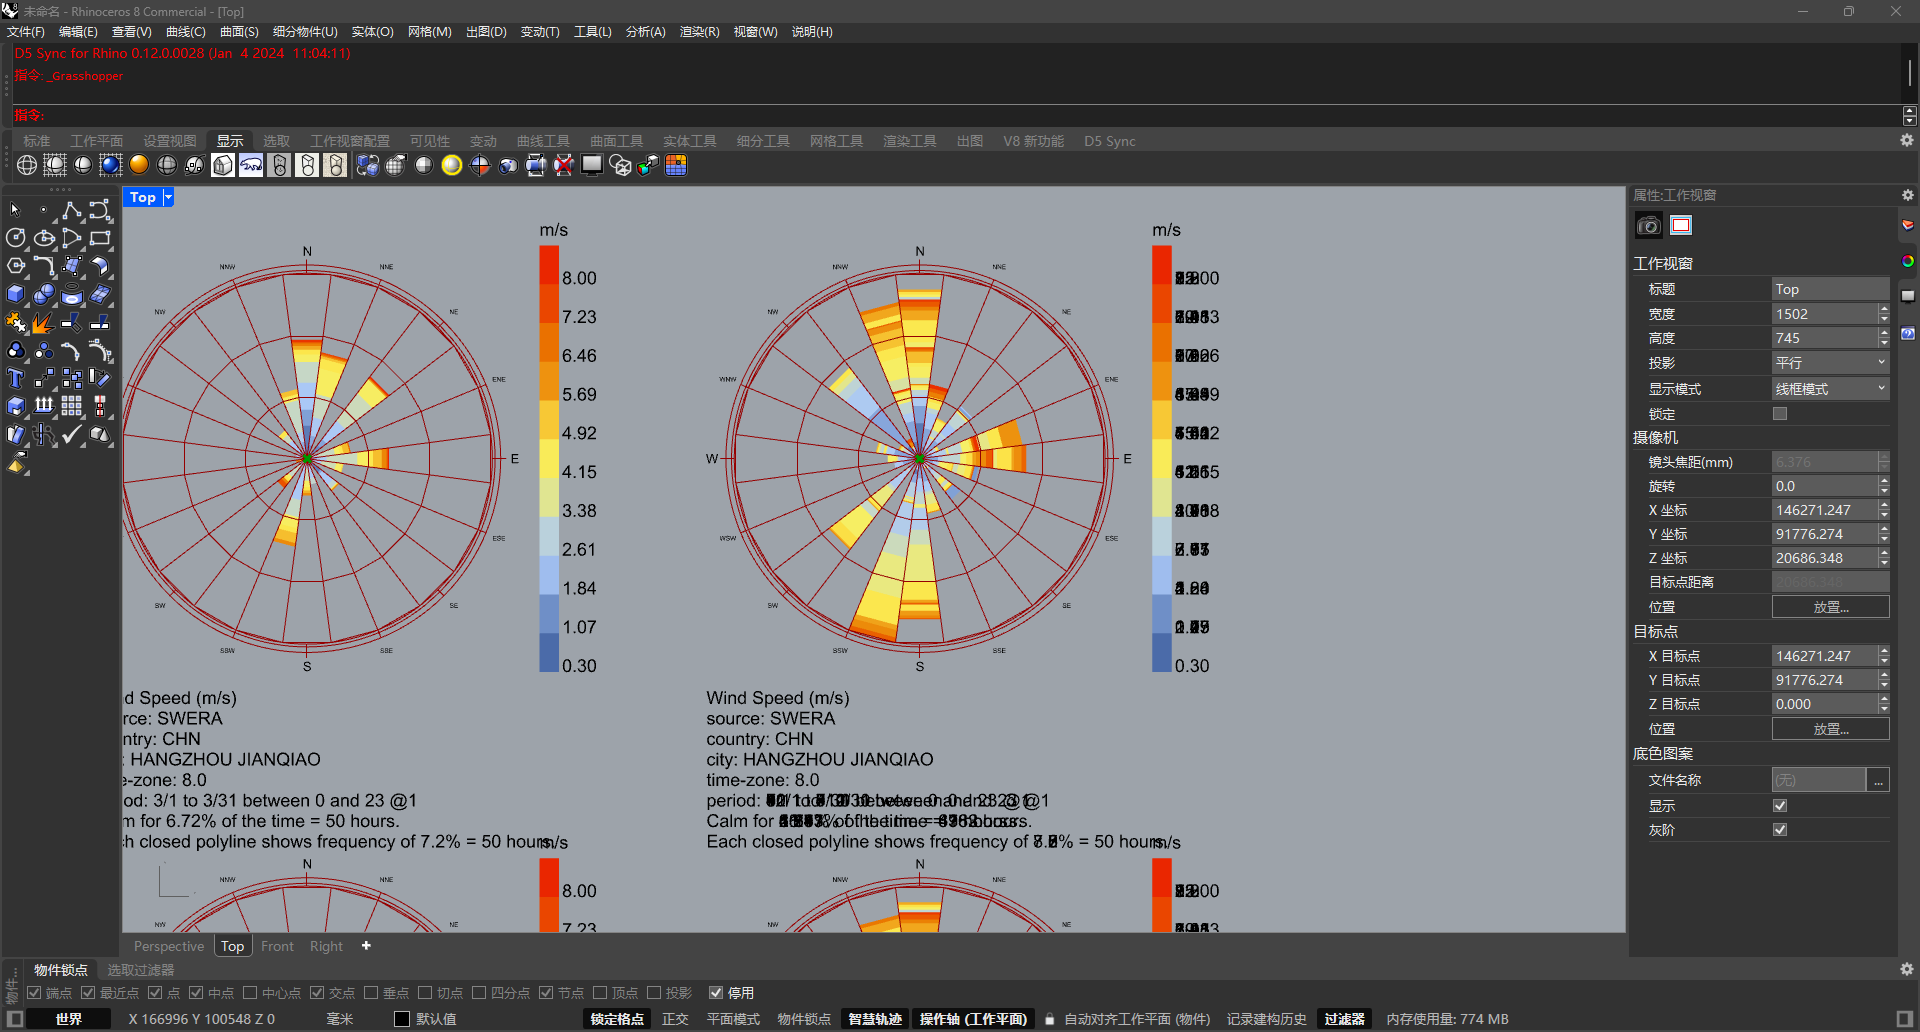Select the pointer selection tool
Image resolution: width=1920 pixels, height=1032 pixels.
point(15,210)
